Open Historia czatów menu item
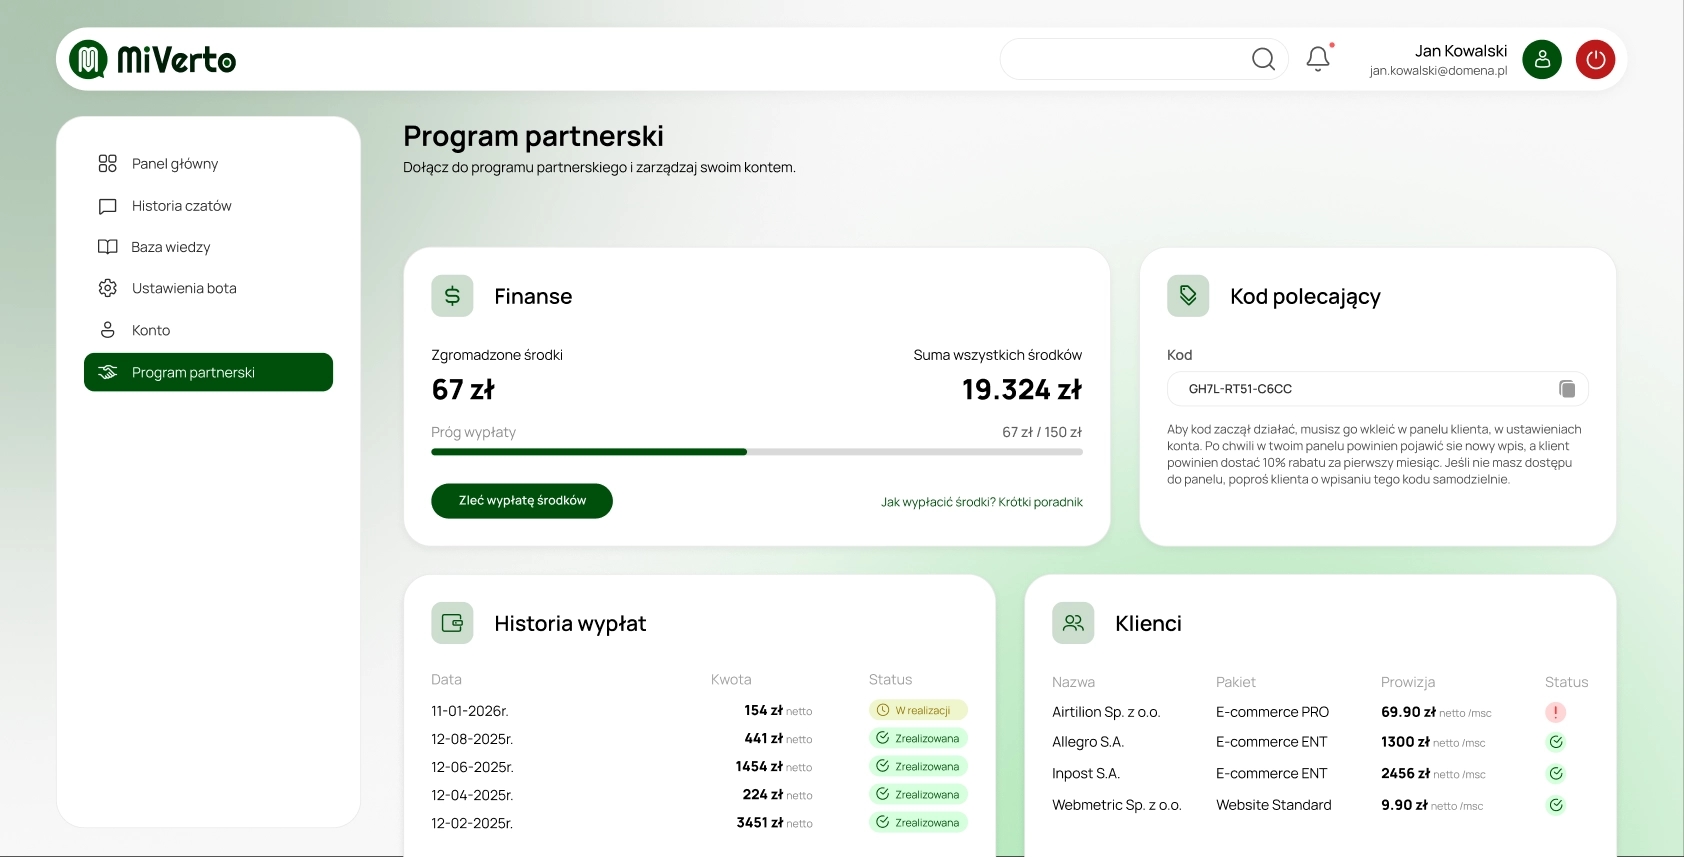The height and width of the screenshot is (857, 1684). tap(208, 206)
